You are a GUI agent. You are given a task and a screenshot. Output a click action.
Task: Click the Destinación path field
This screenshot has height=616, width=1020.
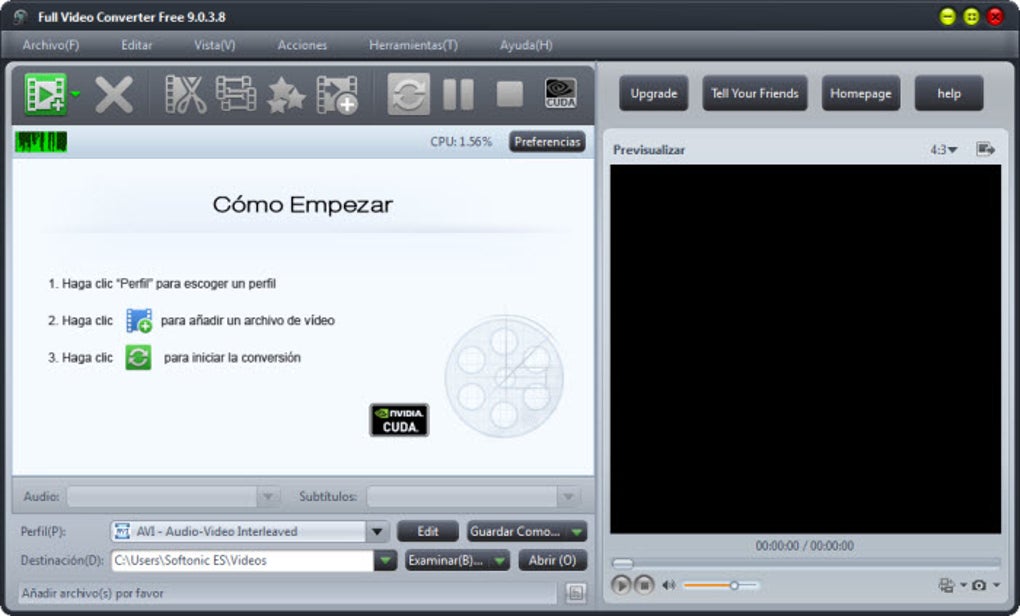click(242, 560)
